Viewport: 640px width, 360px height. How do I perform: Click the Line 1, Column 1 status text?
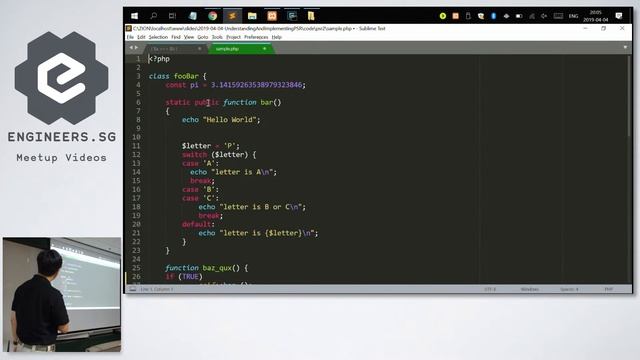point(157,289)
